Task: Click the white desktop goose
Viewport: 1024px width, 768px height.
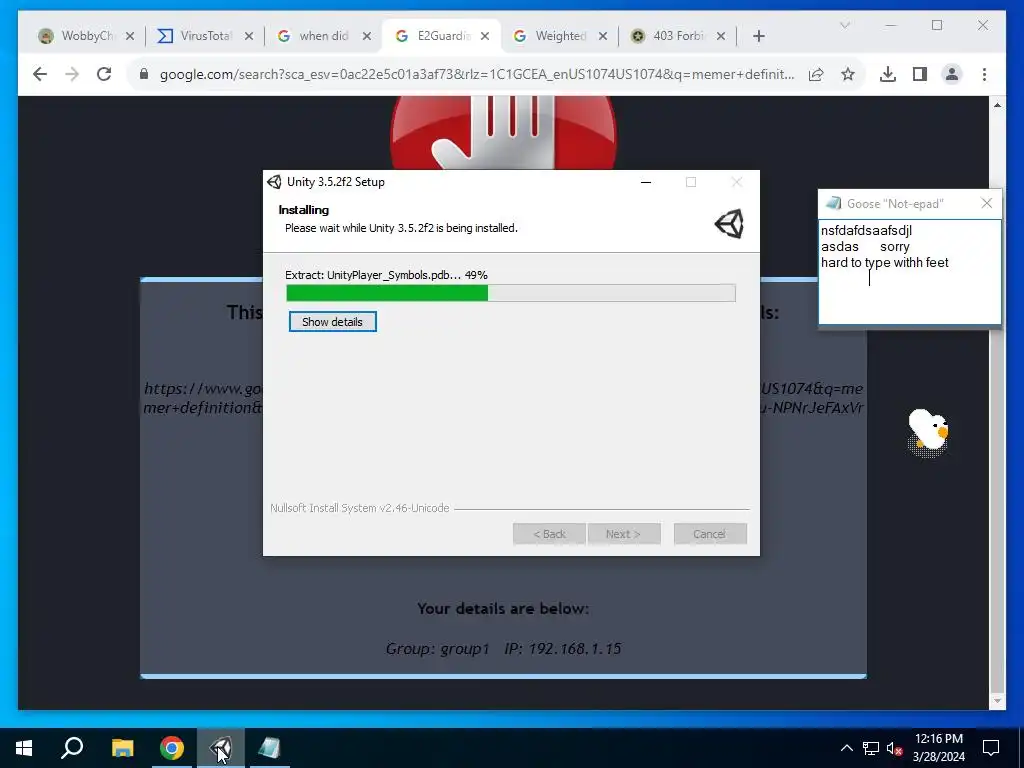Action: point(928,432)
